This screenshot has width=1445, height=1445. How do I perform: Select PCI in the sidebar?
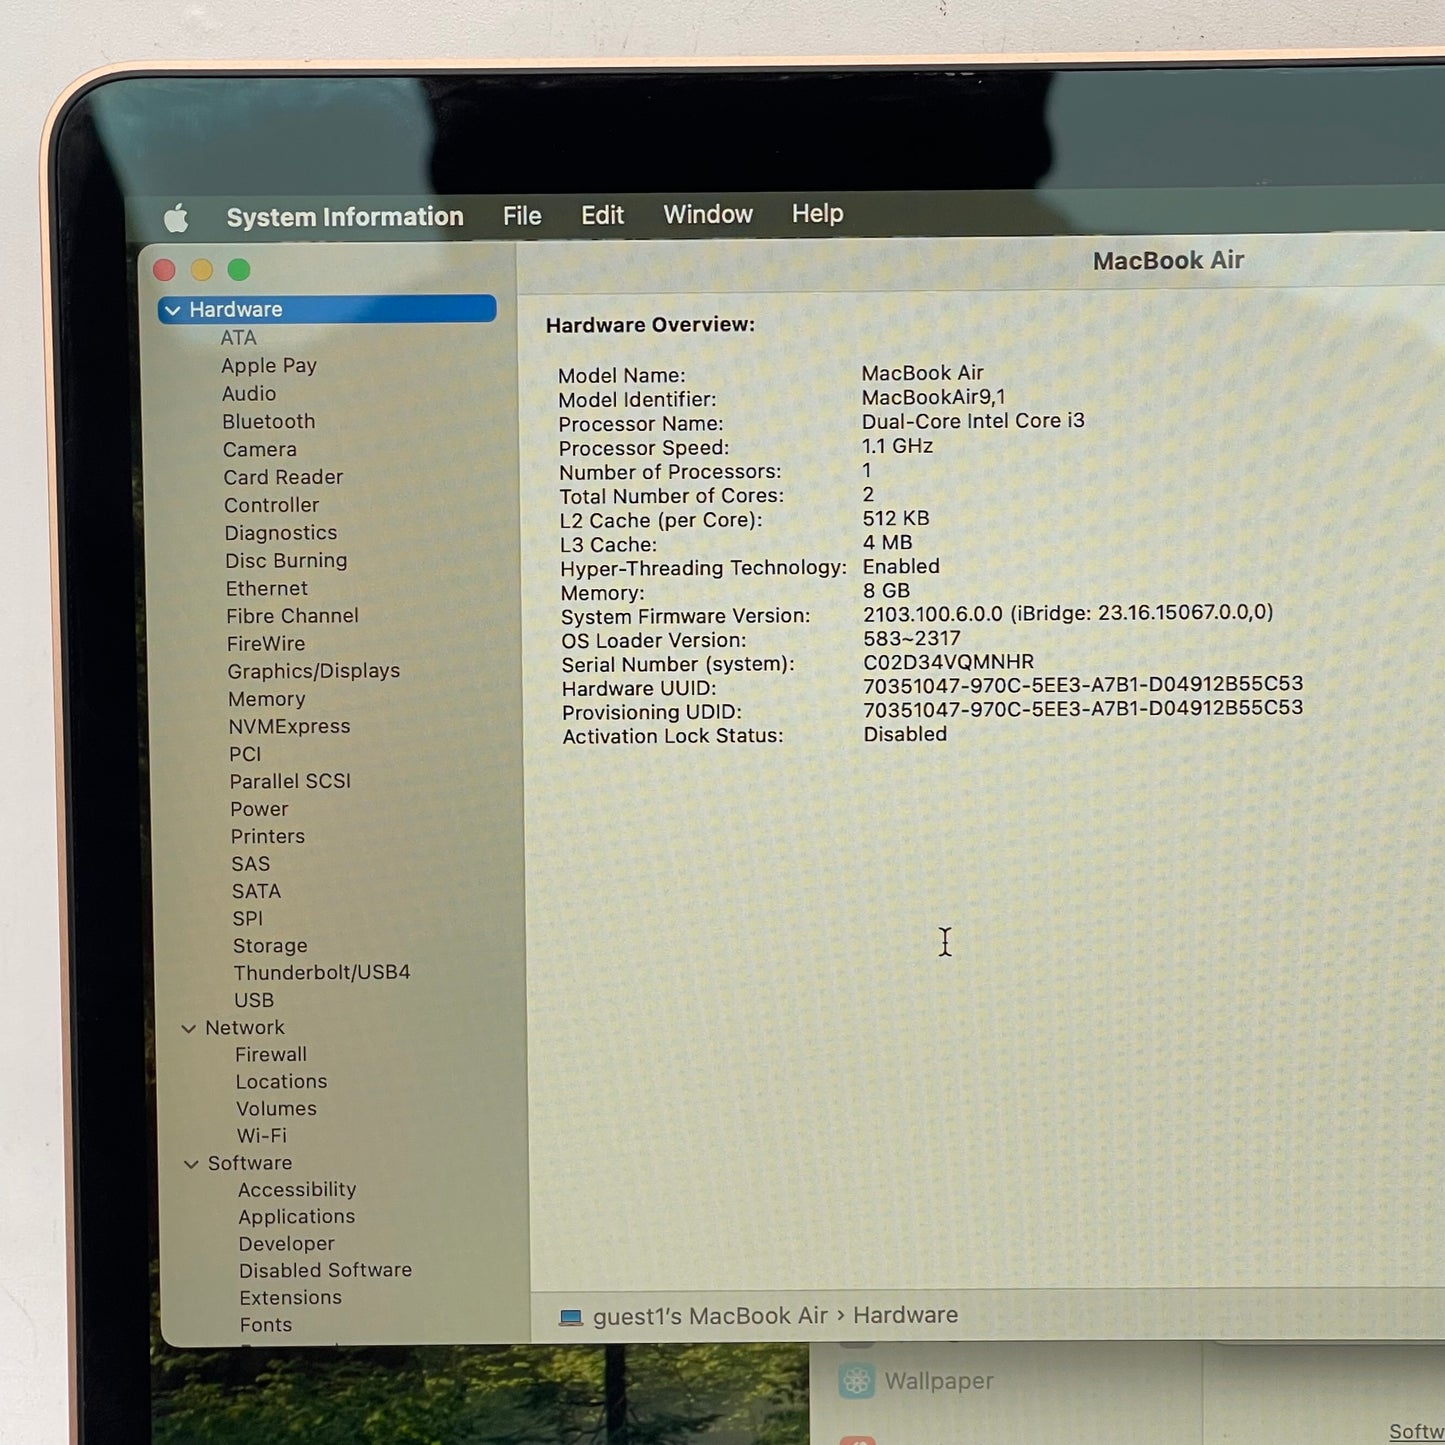[x=245, y=754]
